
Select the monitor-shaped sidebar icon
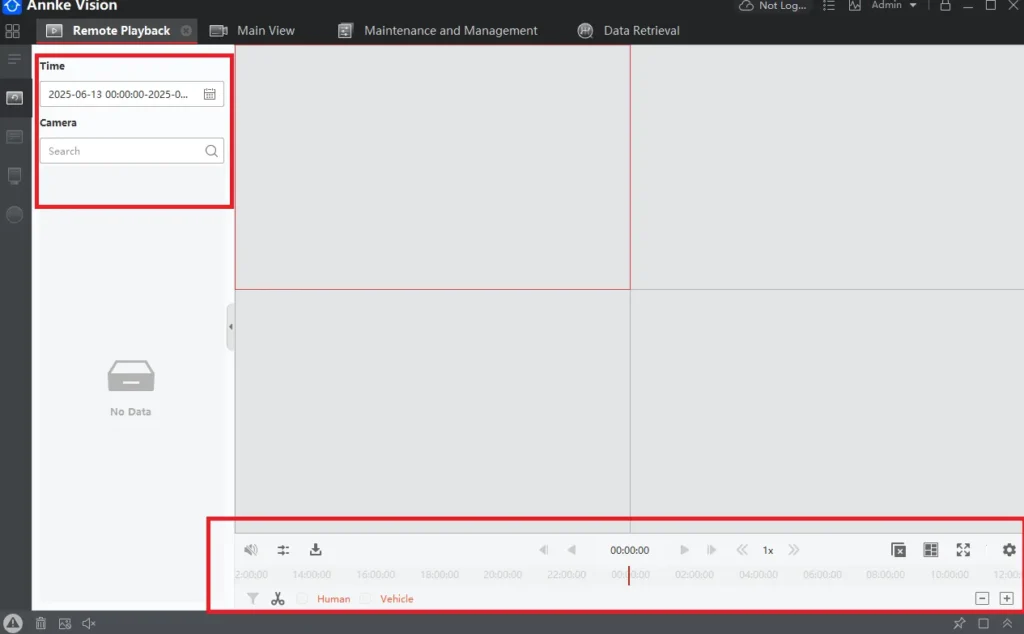(14, 176)
